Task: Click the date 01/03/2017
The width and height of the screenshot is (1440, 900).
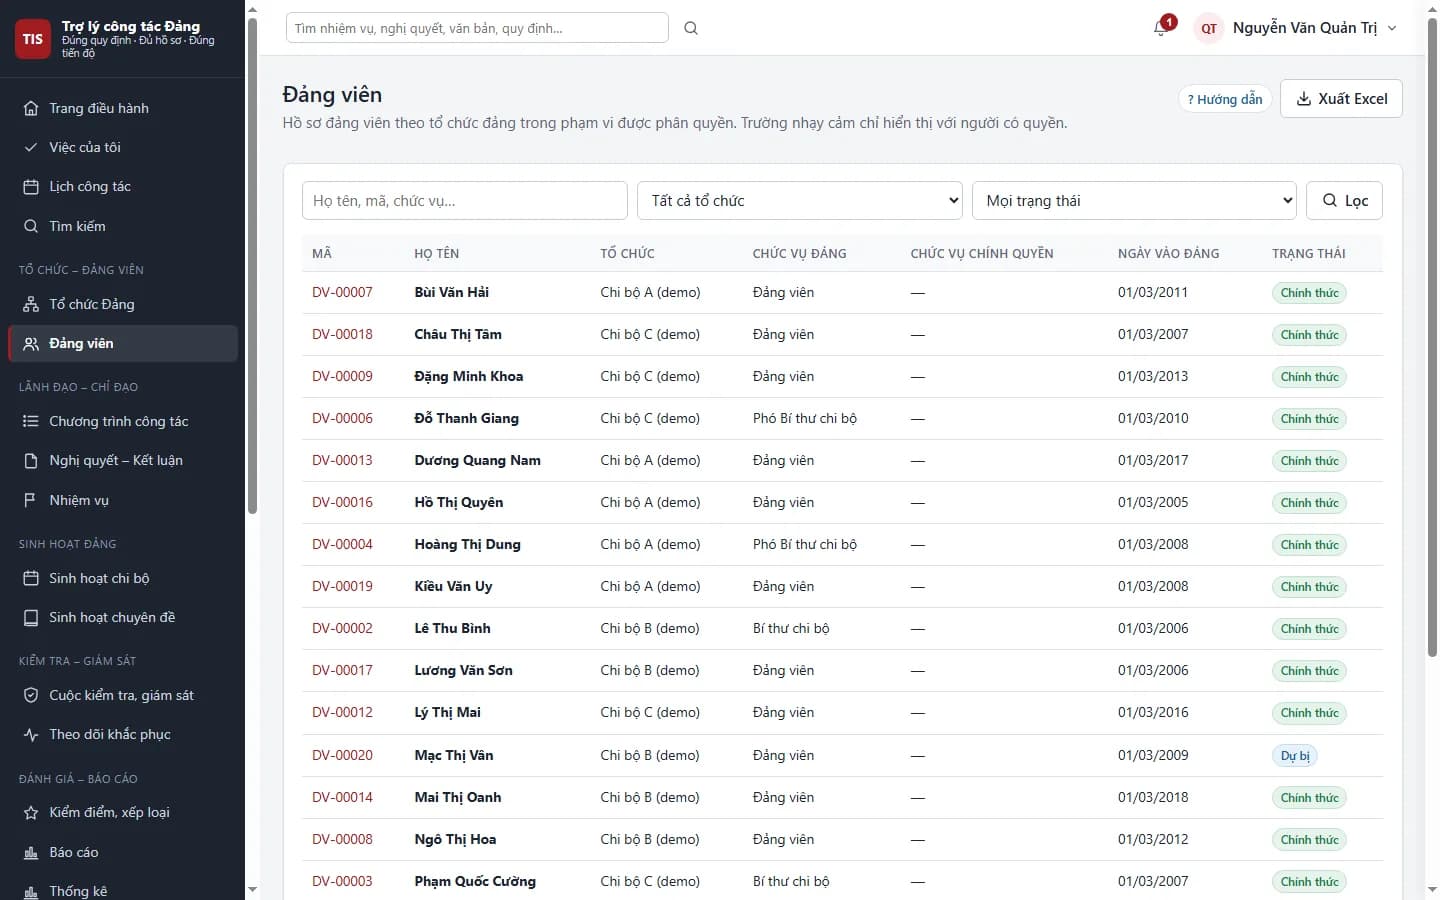Action: pyautogui.click(x=1153, y=460)
